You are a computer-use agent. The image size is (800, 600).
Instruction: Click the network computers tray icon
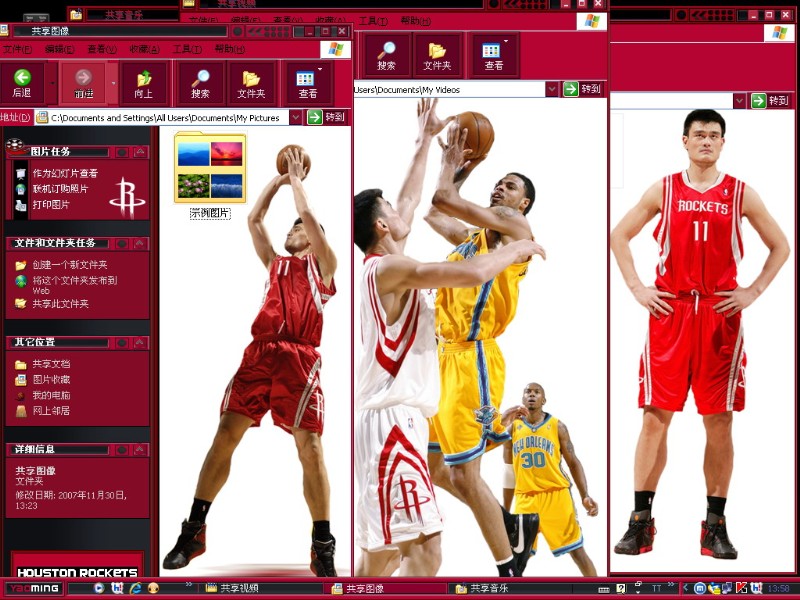click(x=728, y=588)
